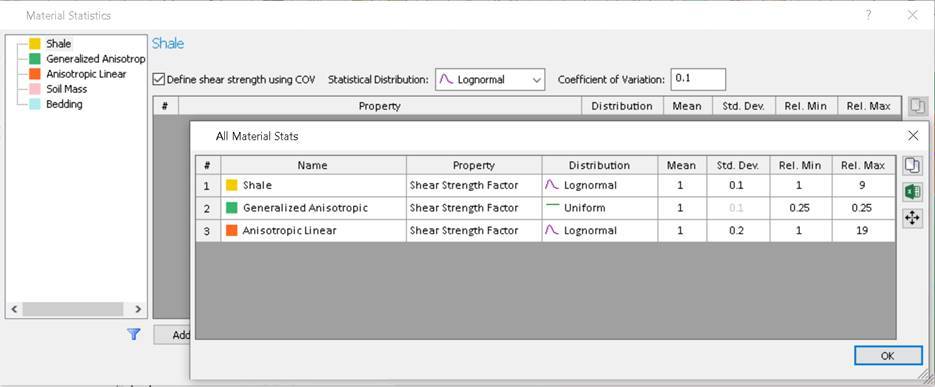Click Rel. Max value 9 in Shale row
This screenshot has height=387, width=935.
(863, 185)
